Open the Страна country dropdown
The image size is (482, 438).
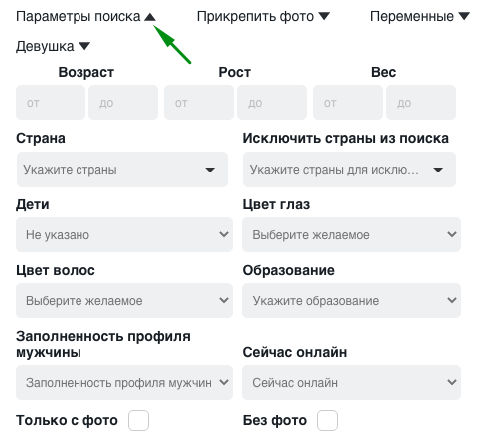(122, 170)
